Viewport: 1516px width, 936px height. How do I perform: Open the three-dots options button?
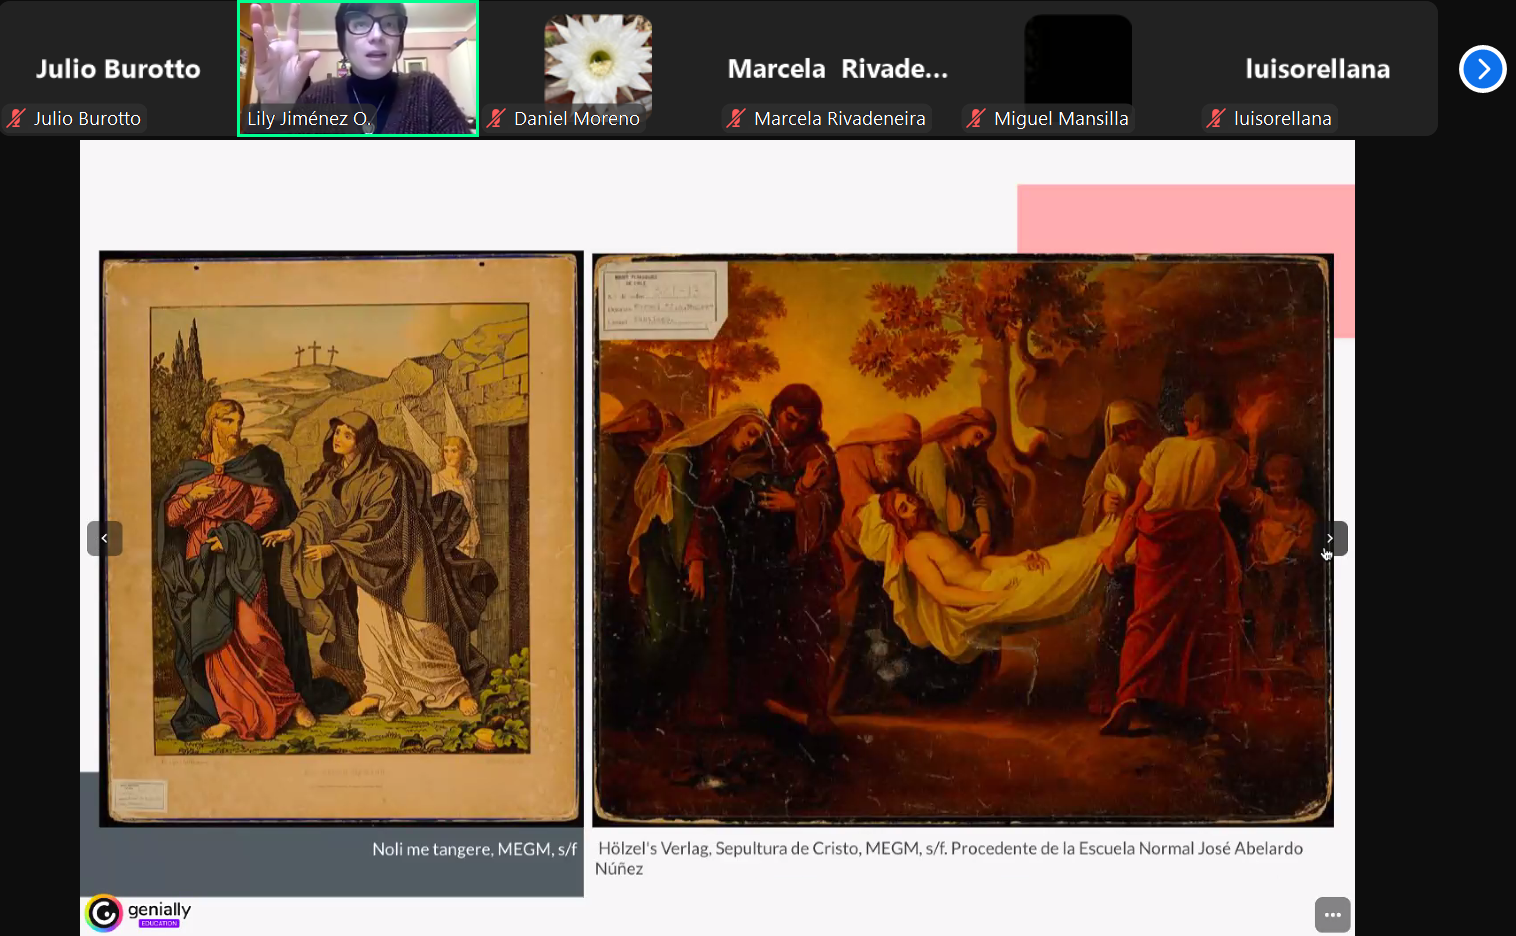click(1332, 914)
